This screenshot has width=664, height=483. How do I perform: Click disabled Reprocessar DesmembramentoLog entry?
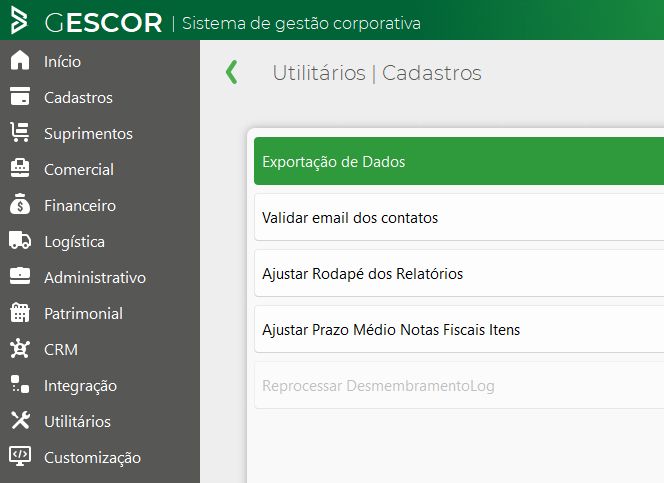(459, 385)
